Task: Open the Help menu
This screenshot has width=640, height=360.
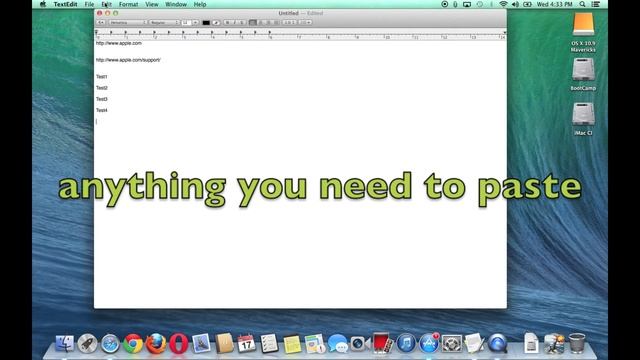Action: tap(200, 4)
